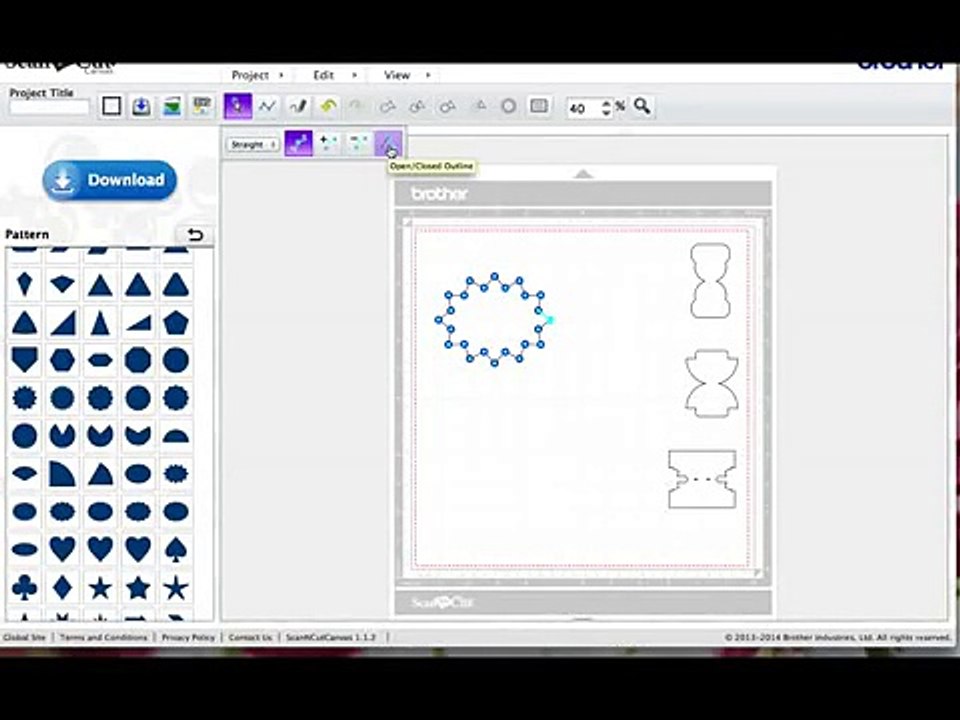Select the pointed lemon-shaped pattern
Screen dimensions: 960x720
click(24, 473)
